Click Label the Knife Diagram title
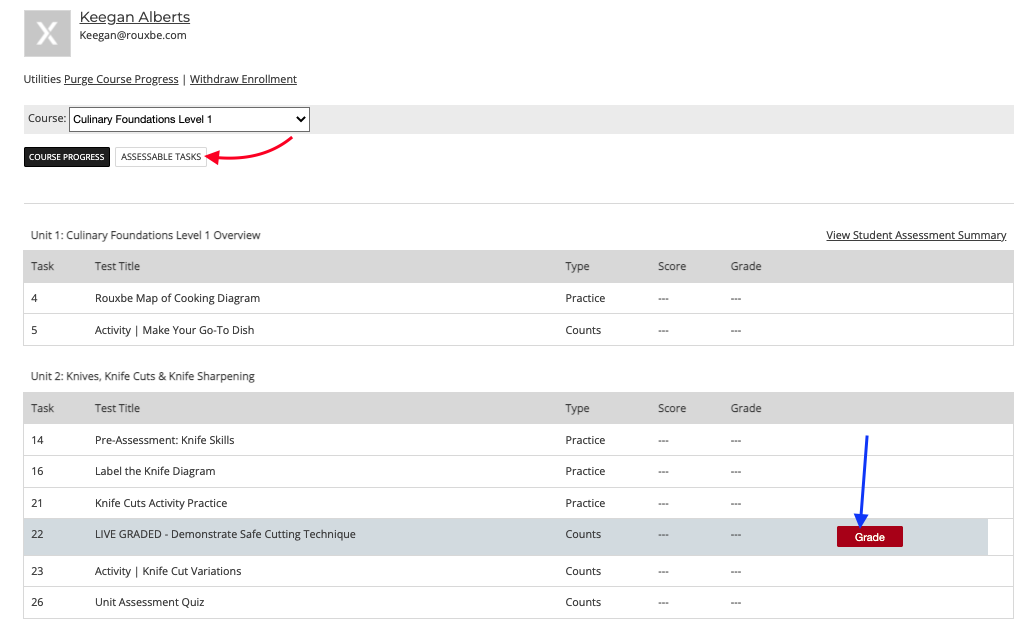Image resolution: width=1024 pixels, height=632 pixels. (155, 471)
